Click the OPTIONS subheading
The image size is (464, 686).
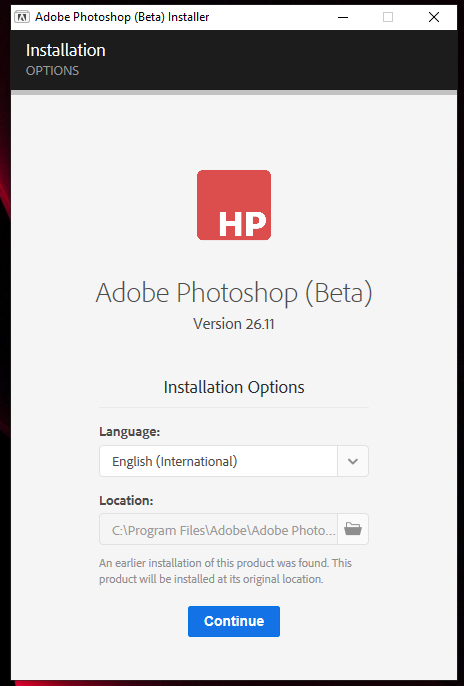[x=52, y=71]
